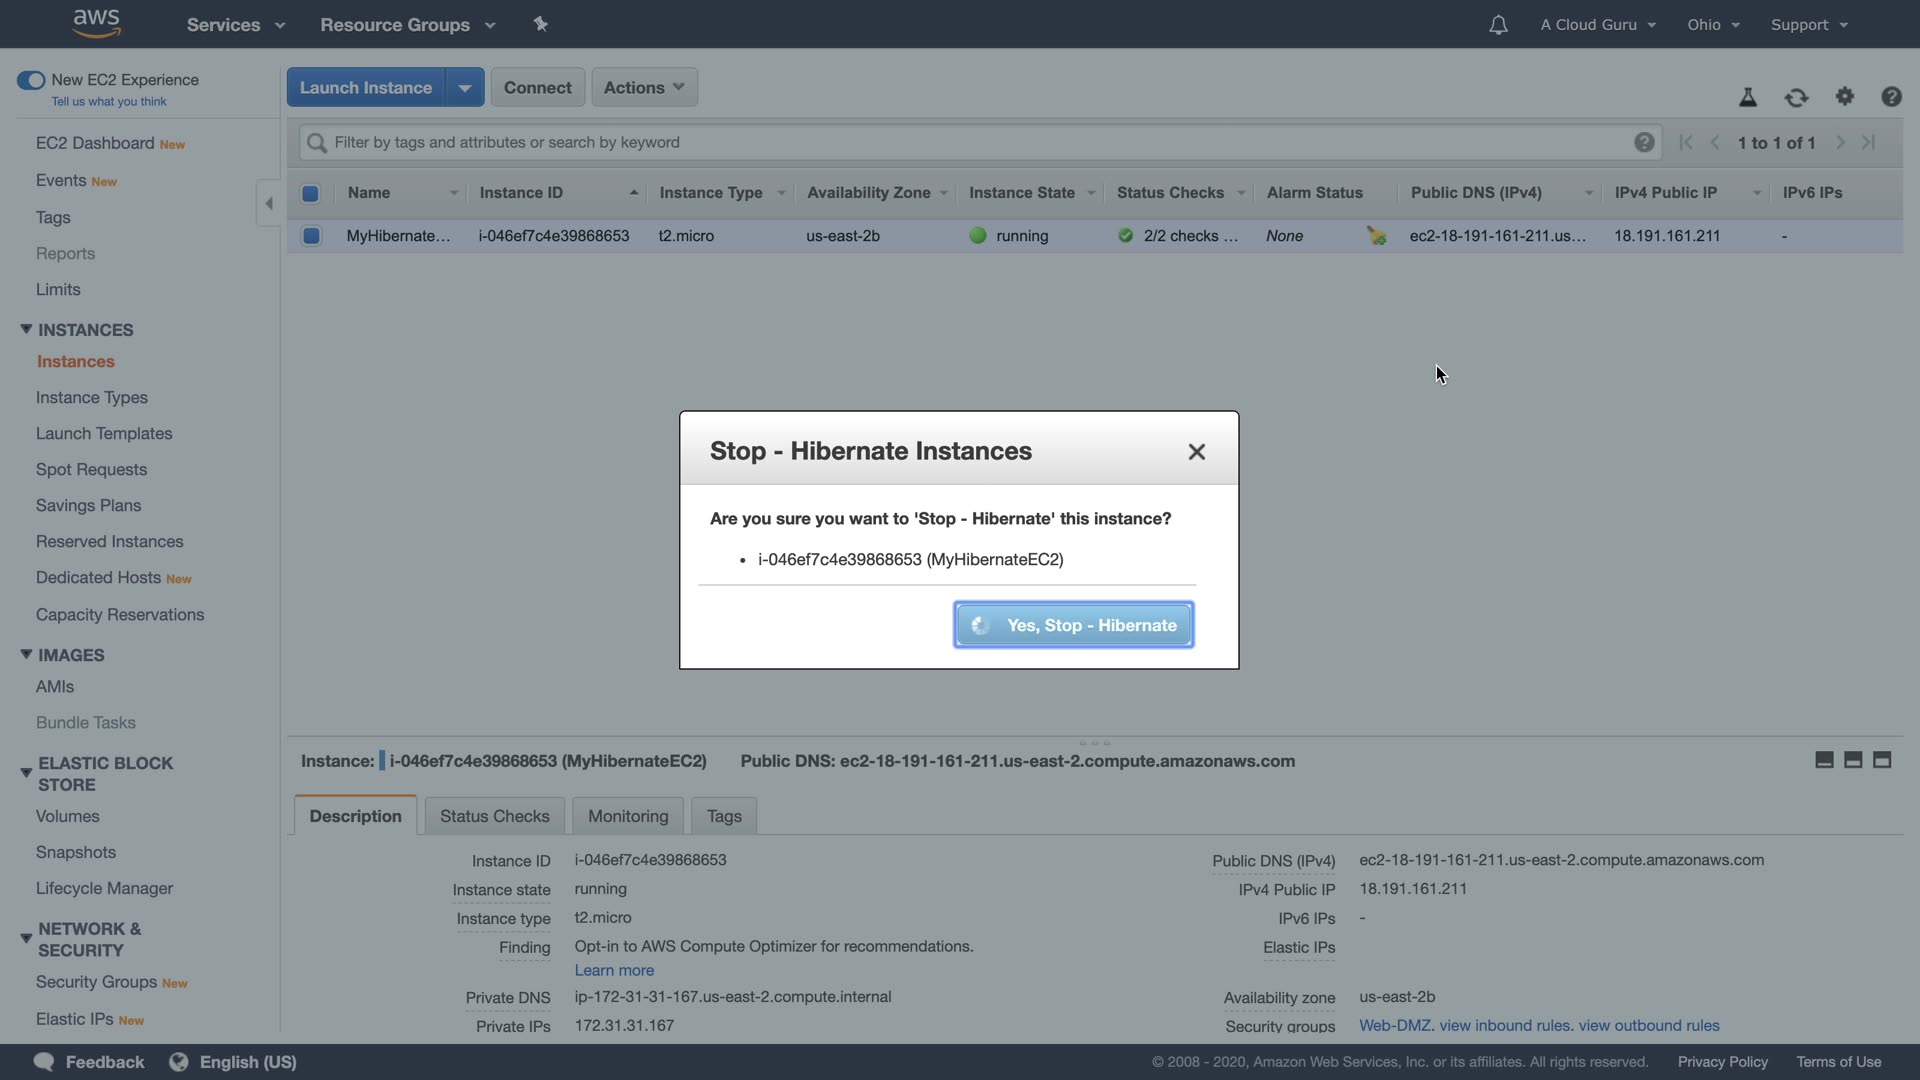Uncheck the MyHibernateEC2 row checkbox
Viewport: 1920px width, 1080px height.
[x=311, y=236]
